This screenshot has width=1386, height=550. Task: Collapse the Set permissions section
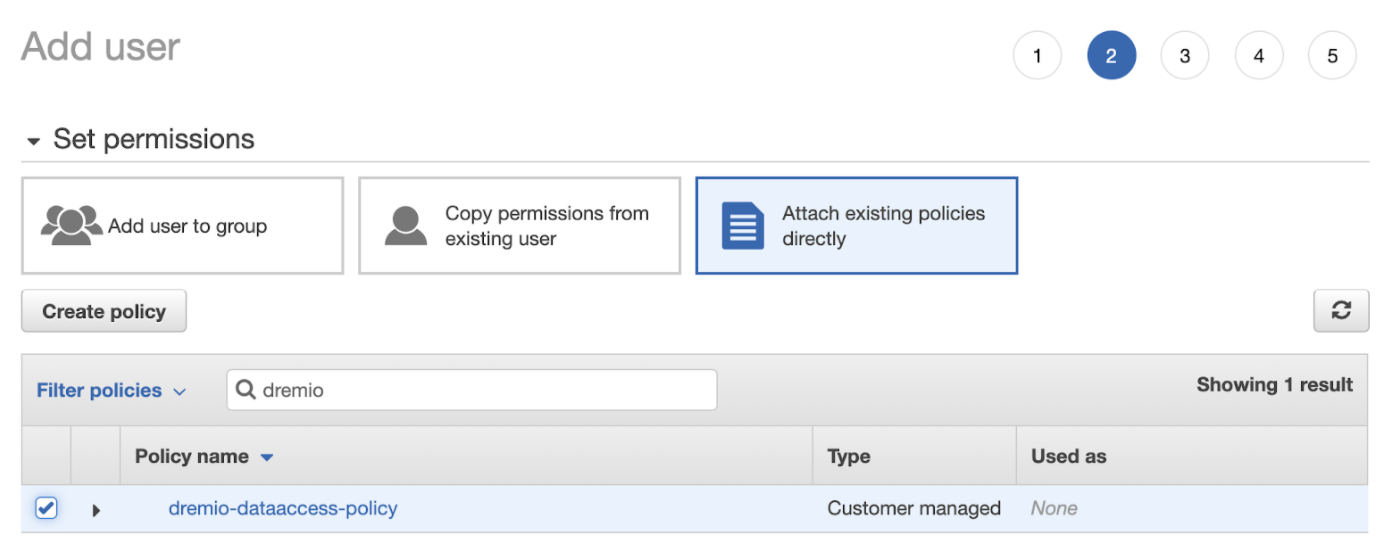(x=34, y=141)
